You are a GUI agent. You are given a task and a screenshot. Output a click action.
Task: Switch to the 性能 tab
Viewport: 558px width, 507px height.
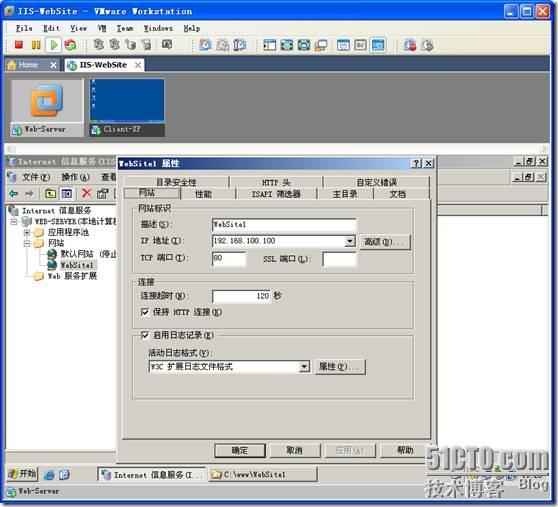click(203, 194)
